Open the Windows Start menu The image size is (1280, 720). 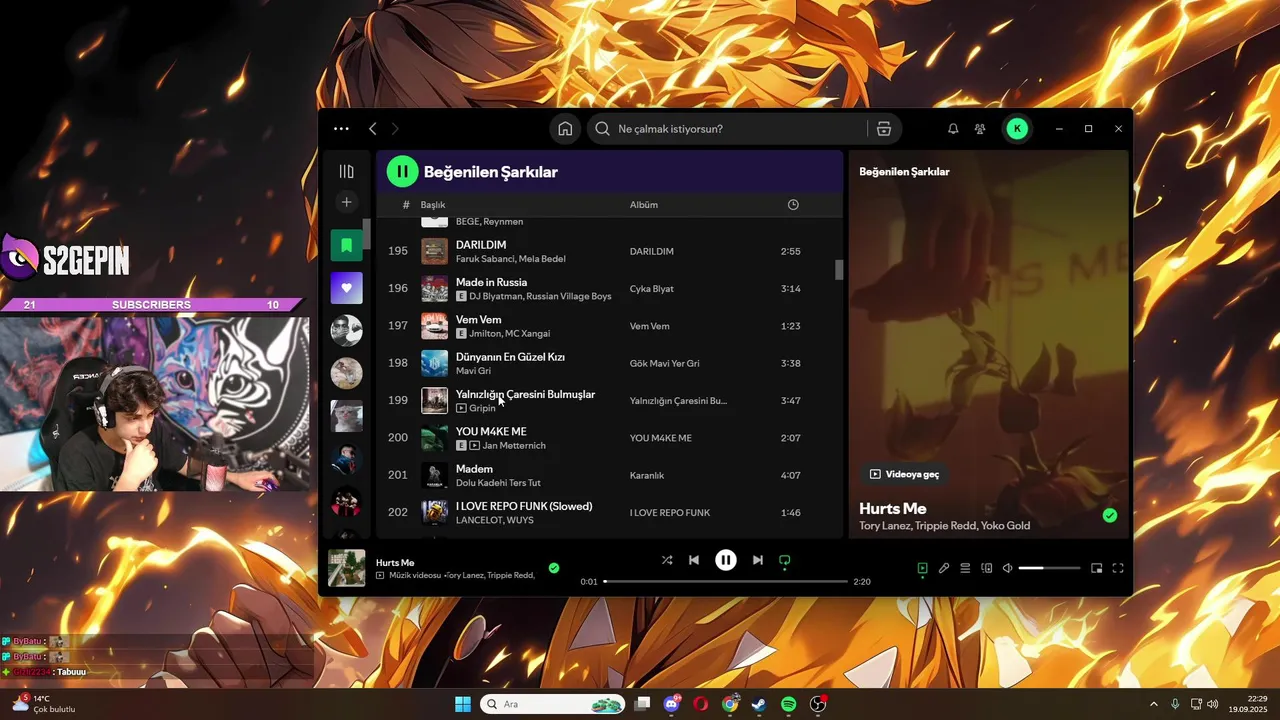[x=463, y=704]
